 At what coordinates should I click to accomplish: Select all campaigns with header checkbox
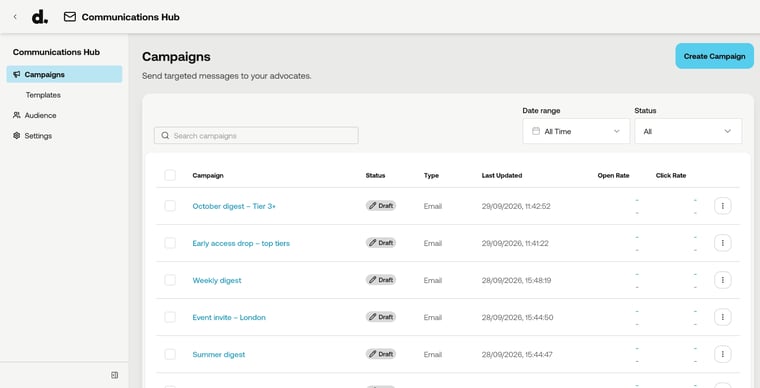tap(170, 175)
